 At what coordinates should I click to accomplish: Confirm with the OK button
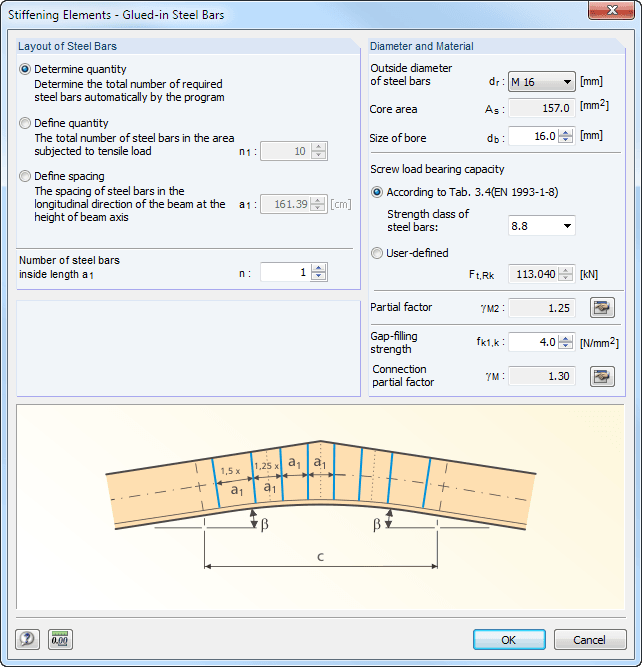(509, 639)
